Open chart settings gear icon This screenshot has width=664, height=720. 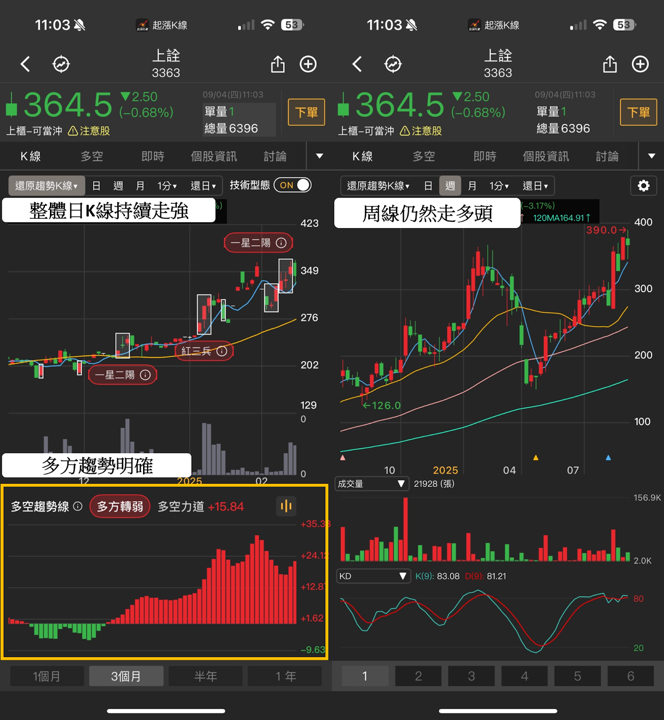coord(644,186)
